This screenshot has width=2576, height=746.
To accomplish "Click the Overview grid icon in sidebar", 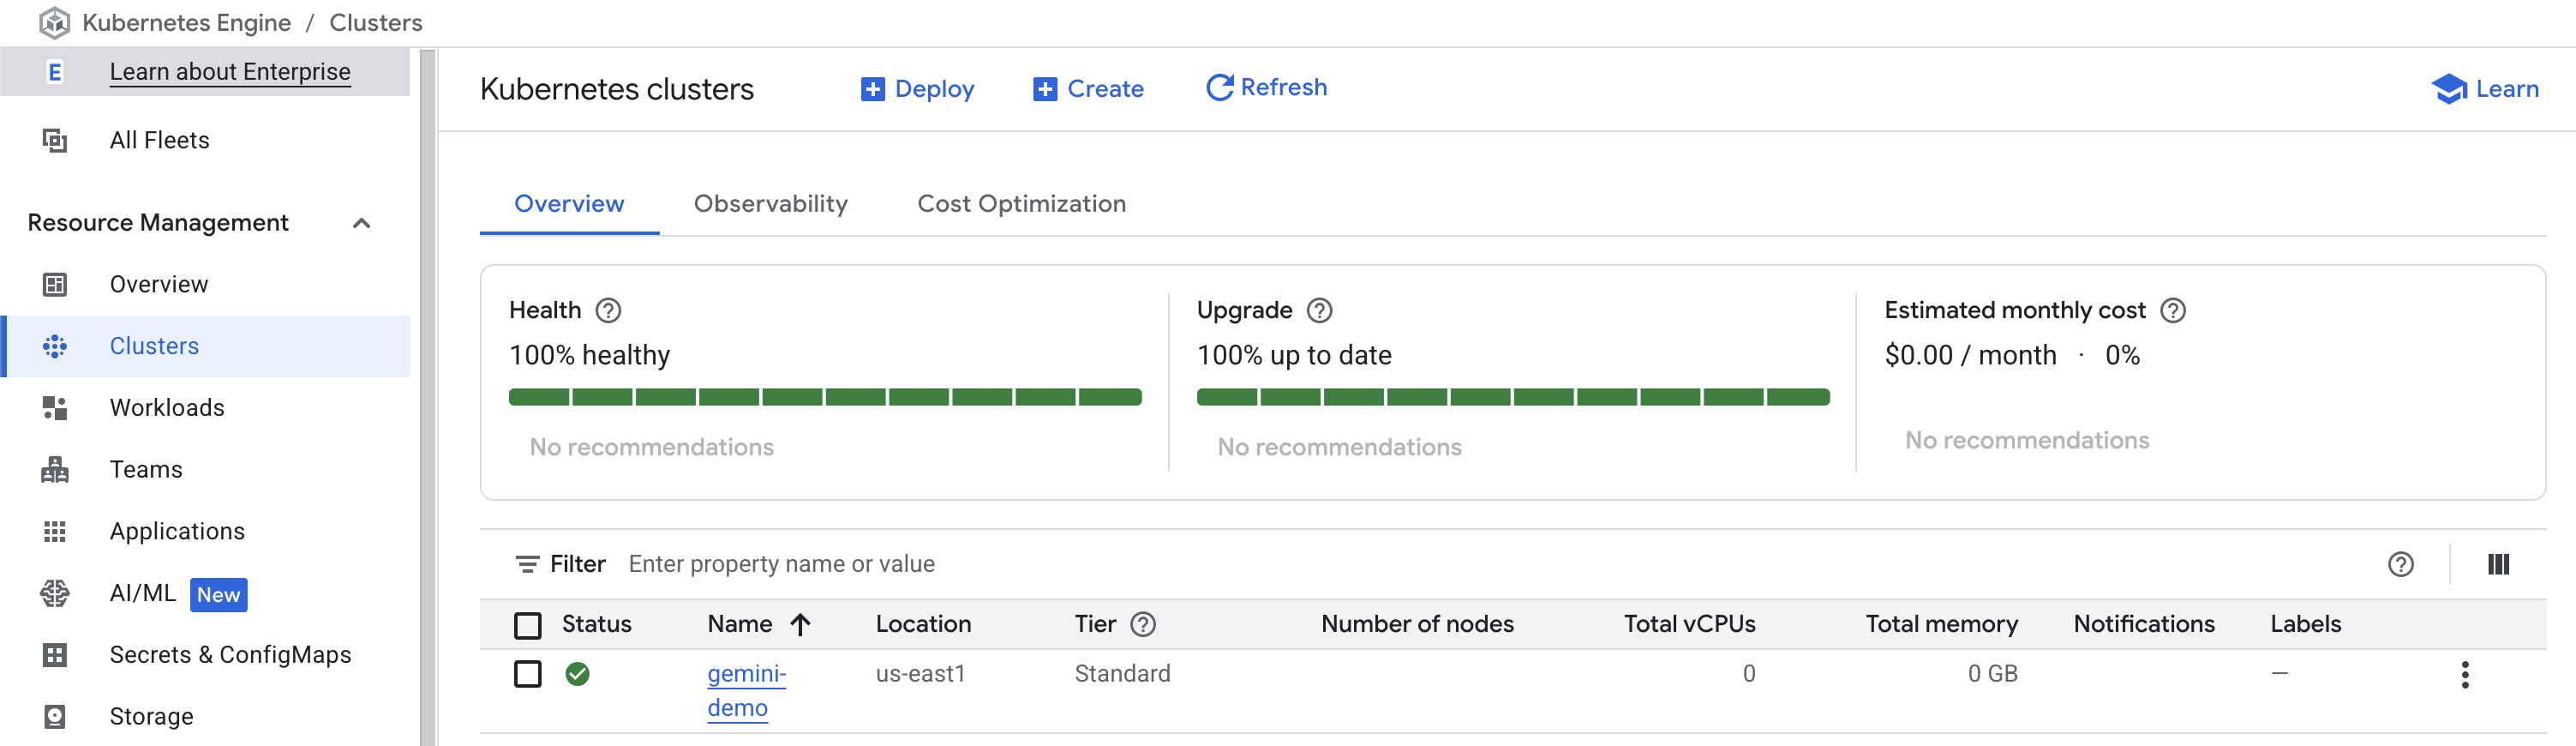I will [x=55, y=284].
